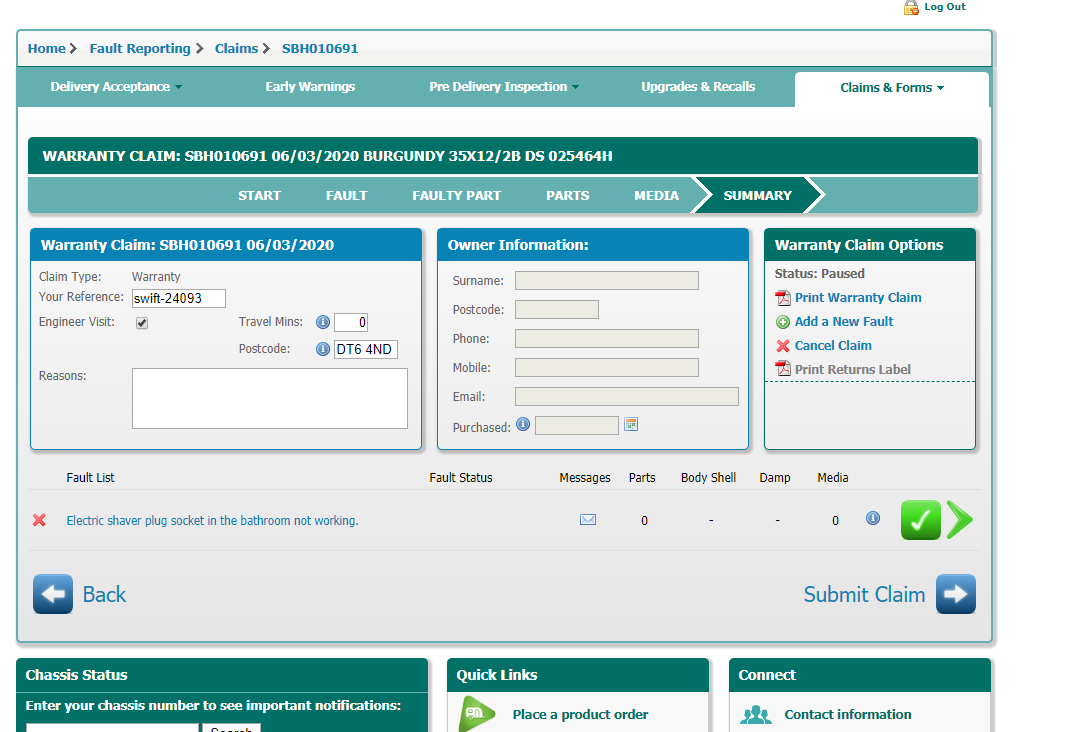Open the Upgrades & Recalls tab

698,87
